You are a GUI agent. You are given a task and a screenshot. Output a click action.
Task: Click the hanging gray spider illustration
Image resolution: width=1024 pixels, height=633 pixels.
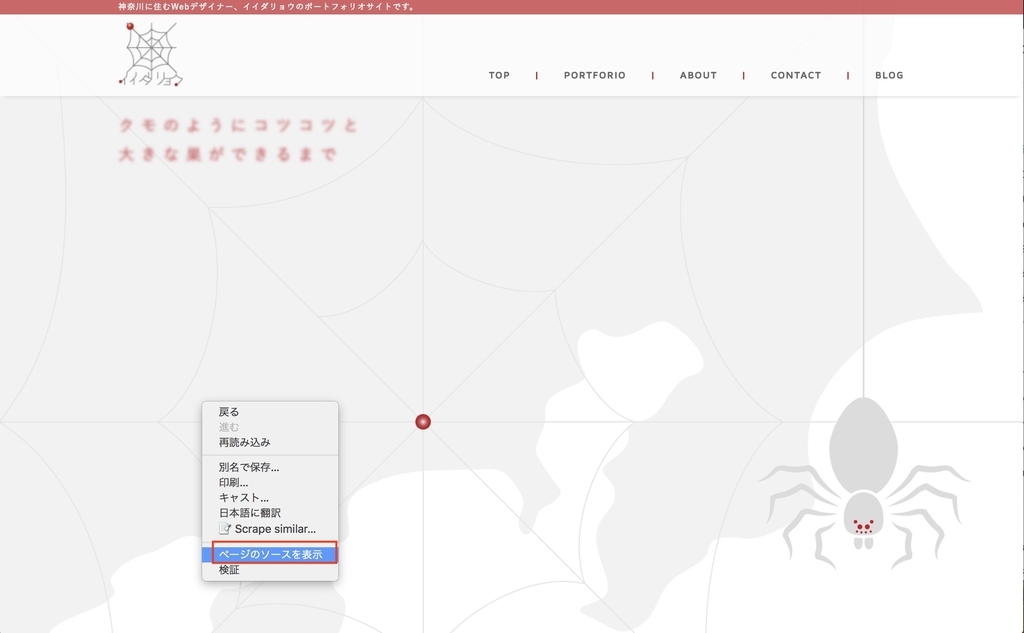point(863,482)
